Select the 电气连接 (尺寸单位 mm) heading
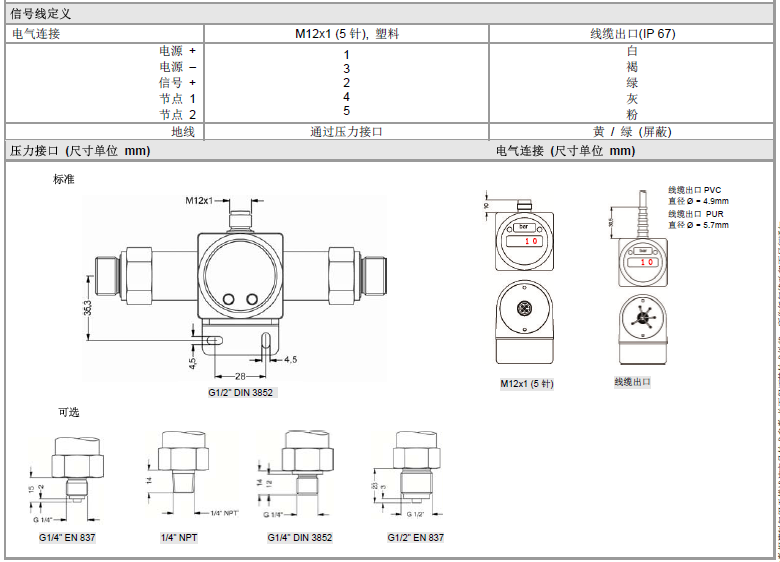The height and width of the screenshot is (562, 780). click(x=565, y=151)
